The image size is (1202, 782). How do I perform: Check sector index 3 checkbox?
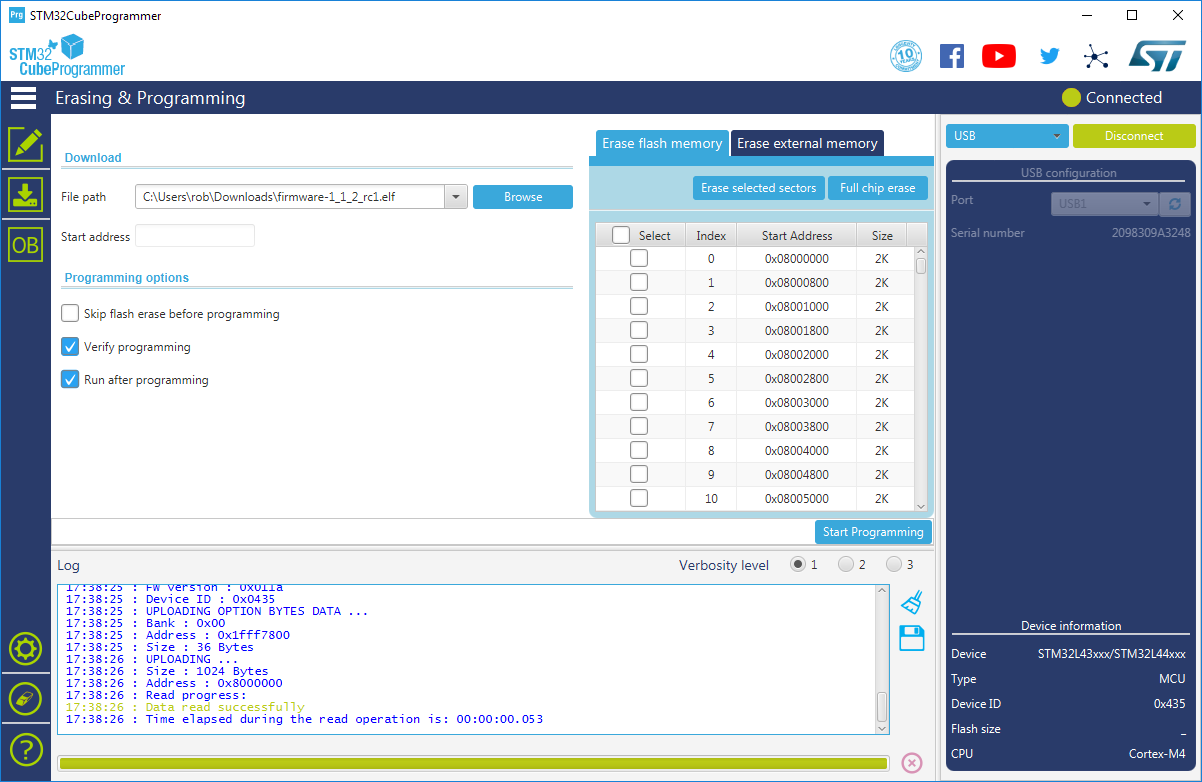(639, 330)
